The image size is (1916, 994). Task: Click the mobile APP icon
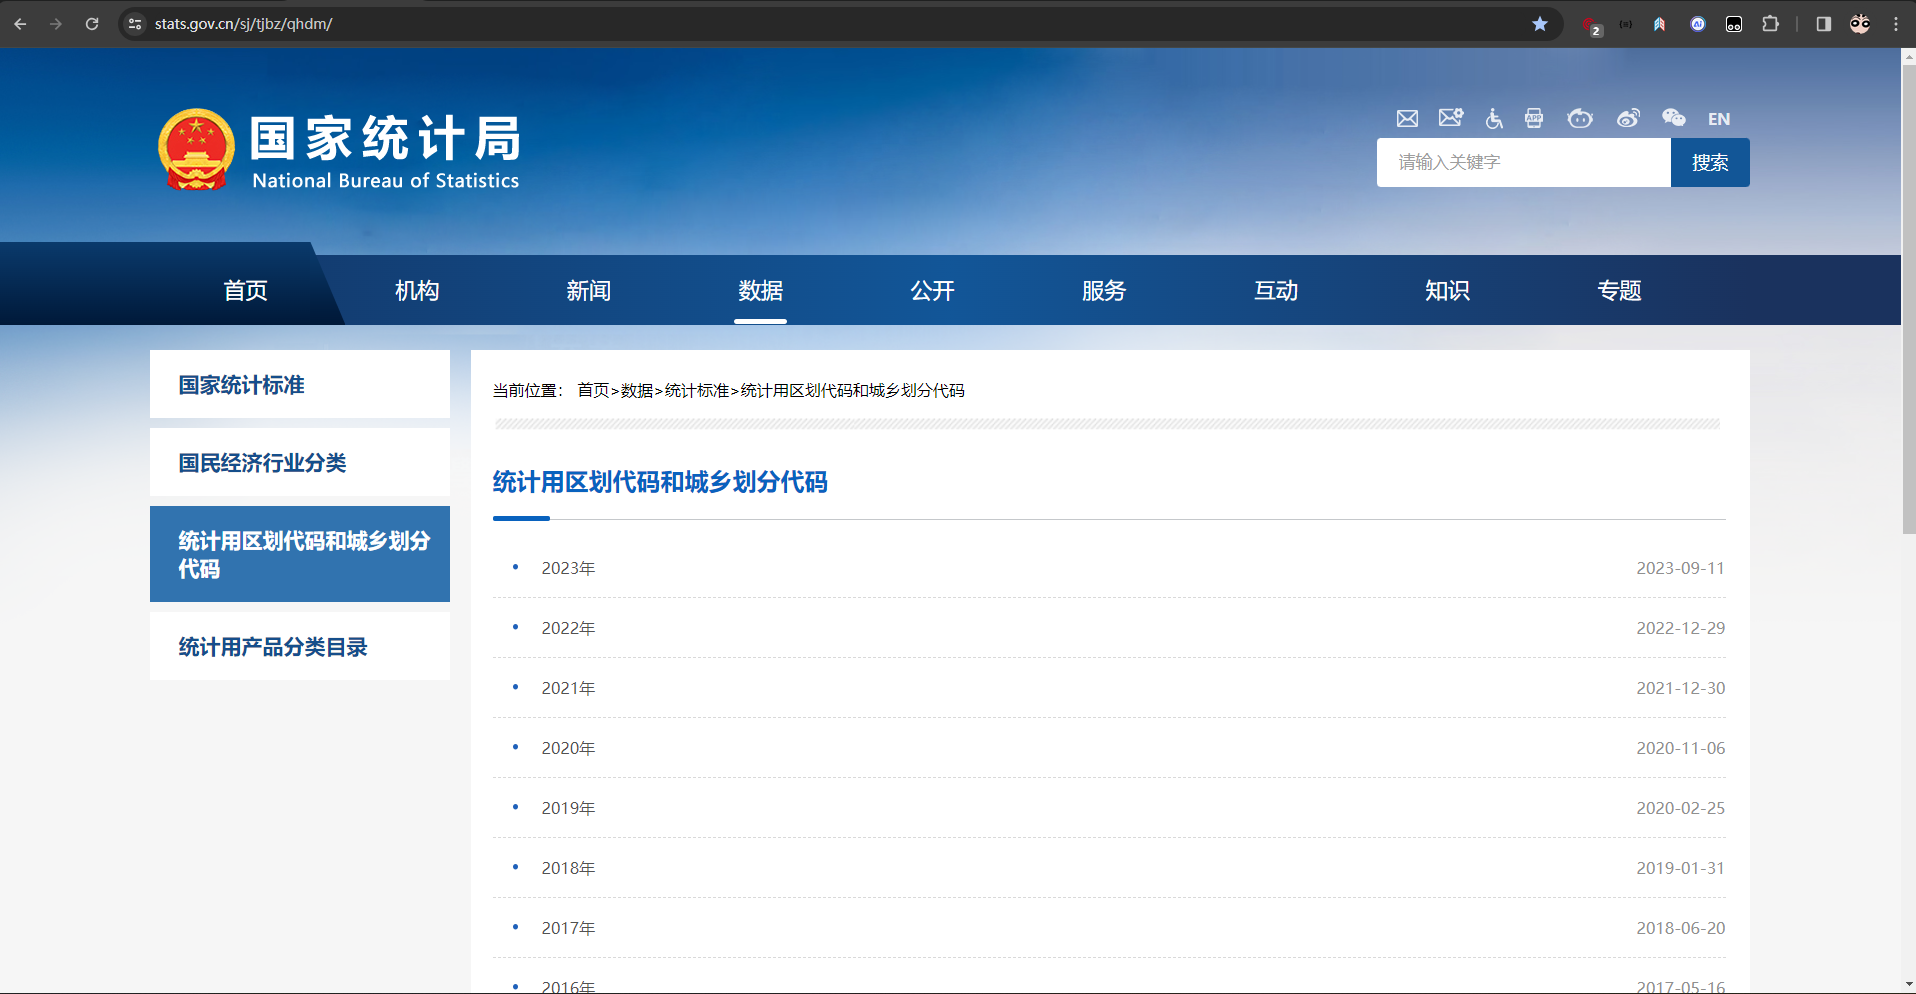[1534, 119]
